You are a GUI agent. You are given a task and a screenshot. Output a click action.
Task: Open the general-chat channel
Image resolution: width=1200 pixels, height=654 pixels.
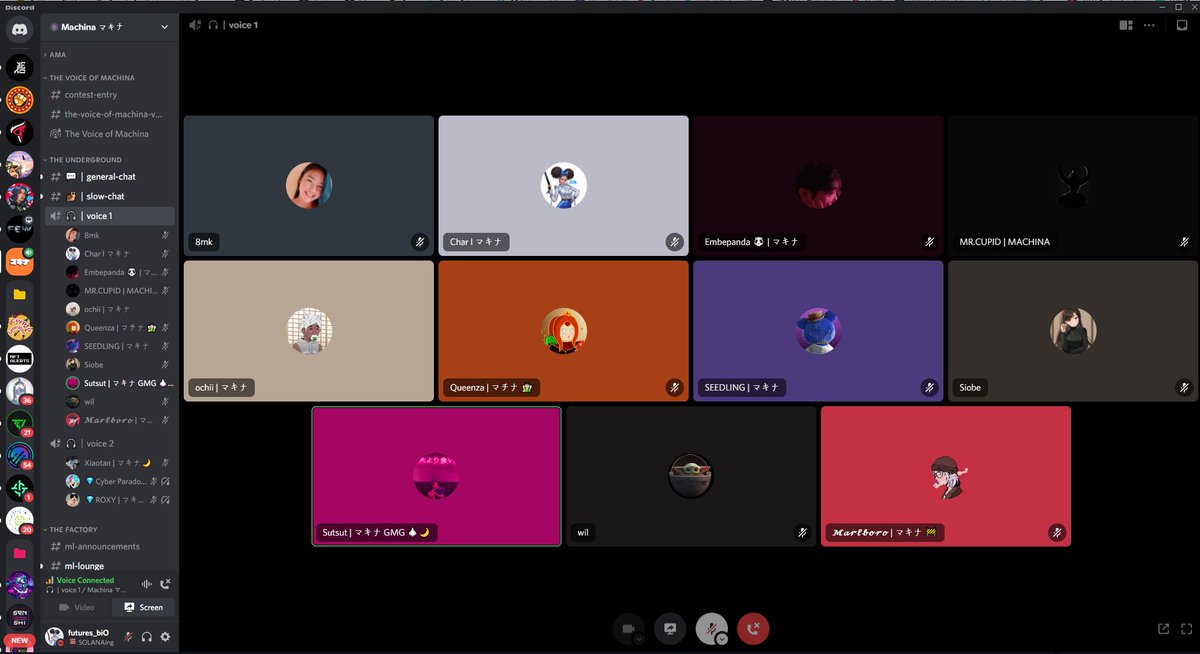pos(110,177)
